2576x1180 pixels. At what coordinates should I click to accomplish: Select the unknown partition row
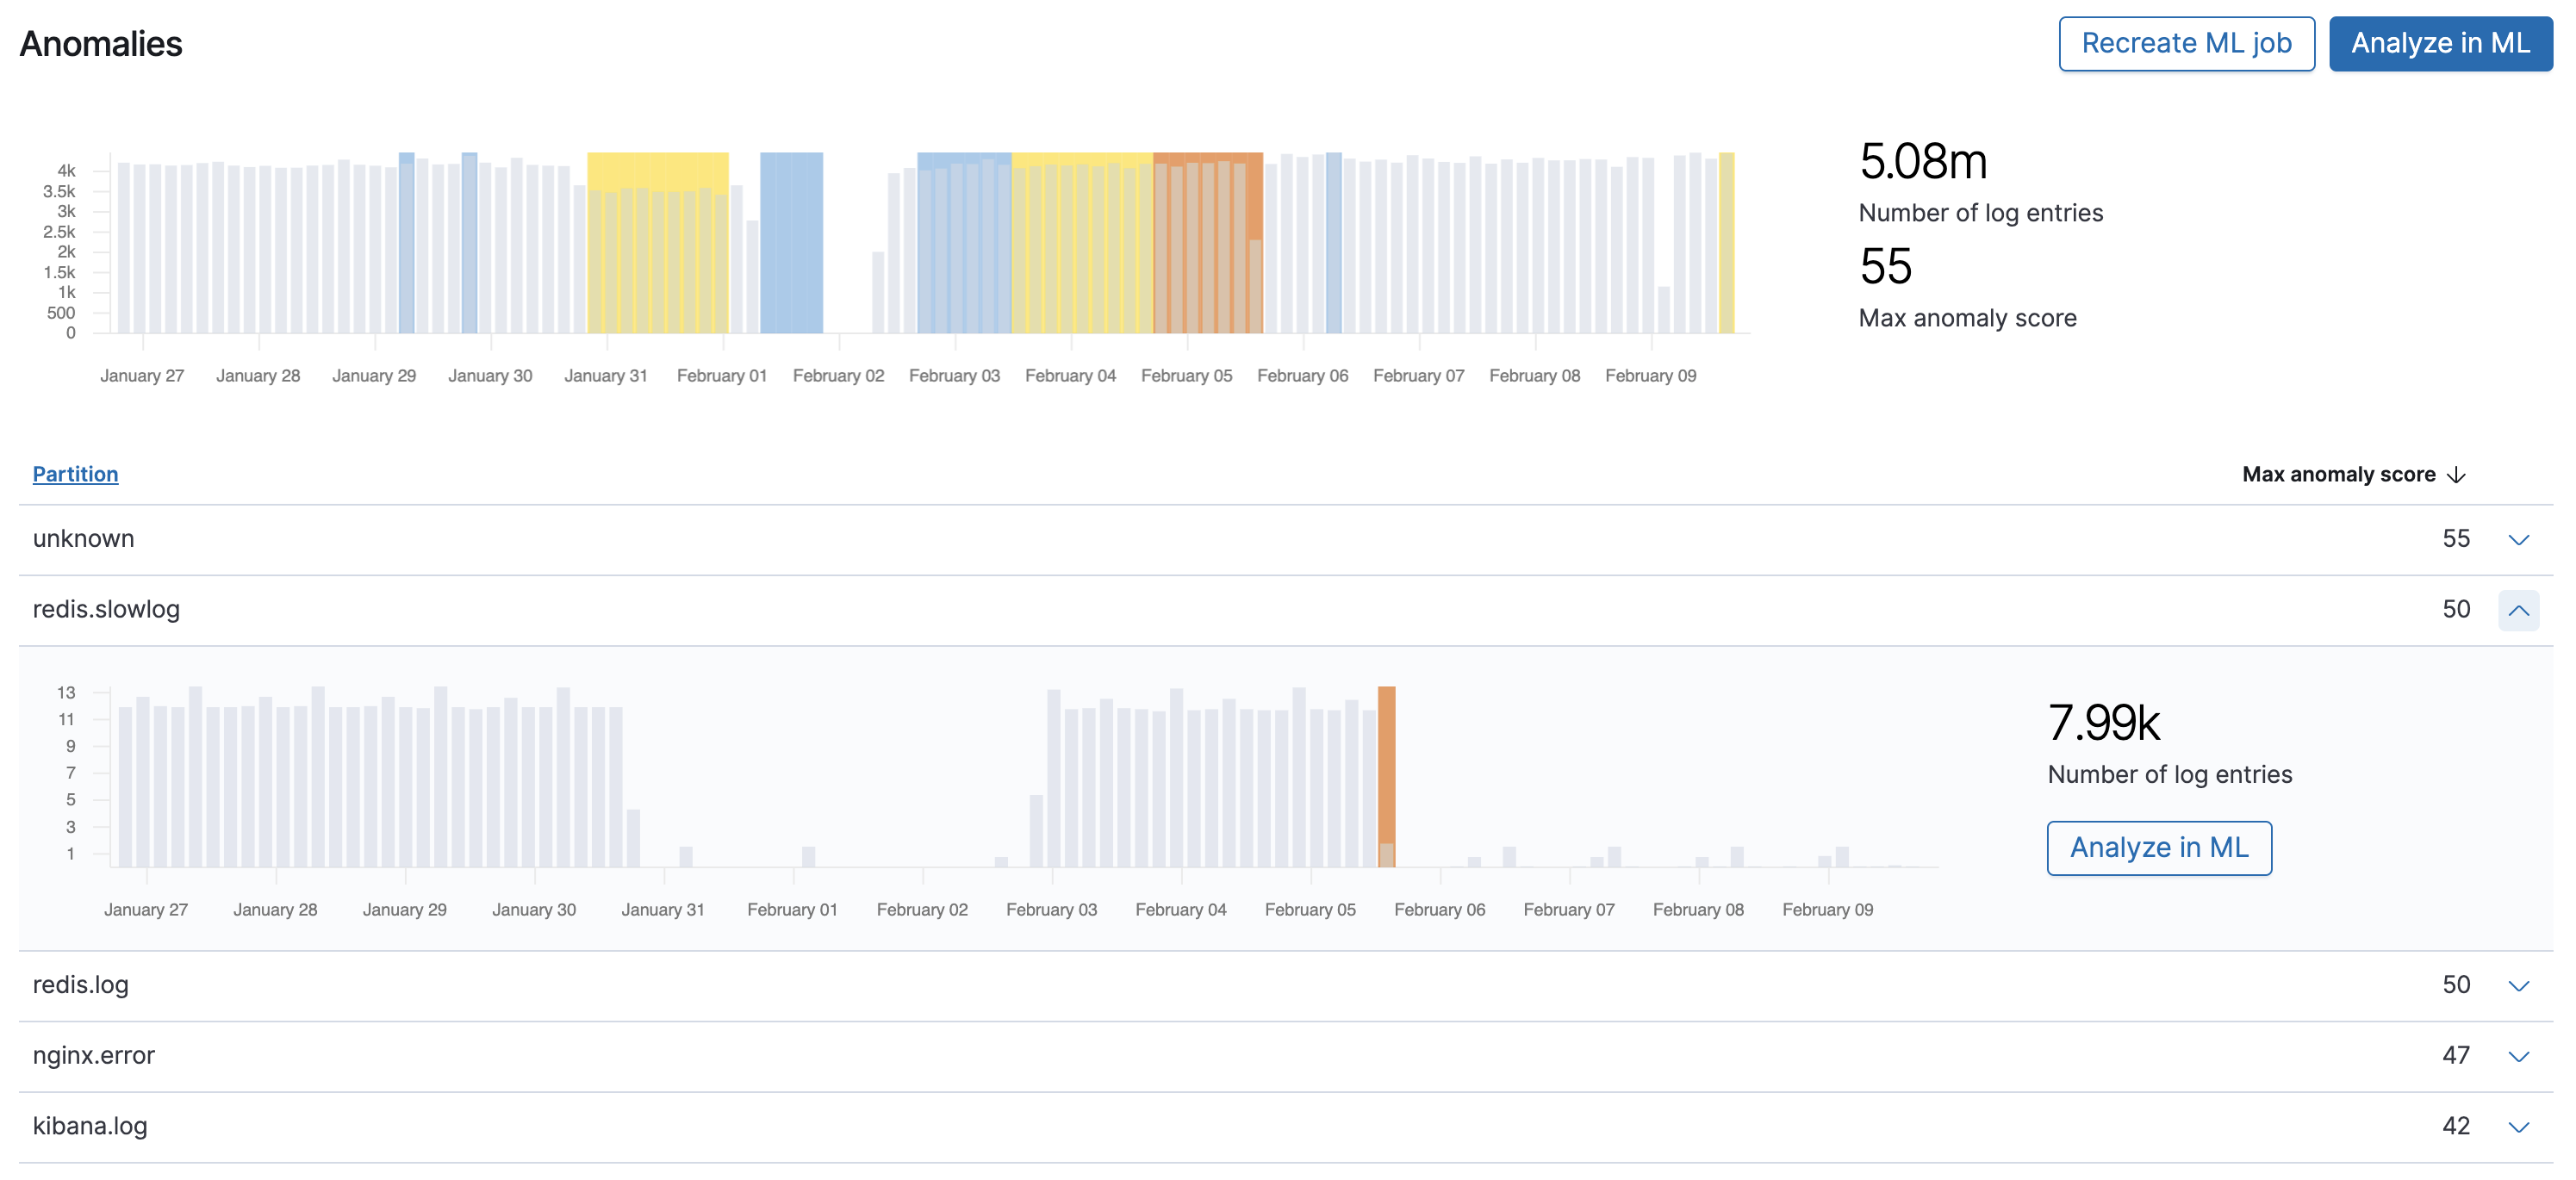coord(84,538)
